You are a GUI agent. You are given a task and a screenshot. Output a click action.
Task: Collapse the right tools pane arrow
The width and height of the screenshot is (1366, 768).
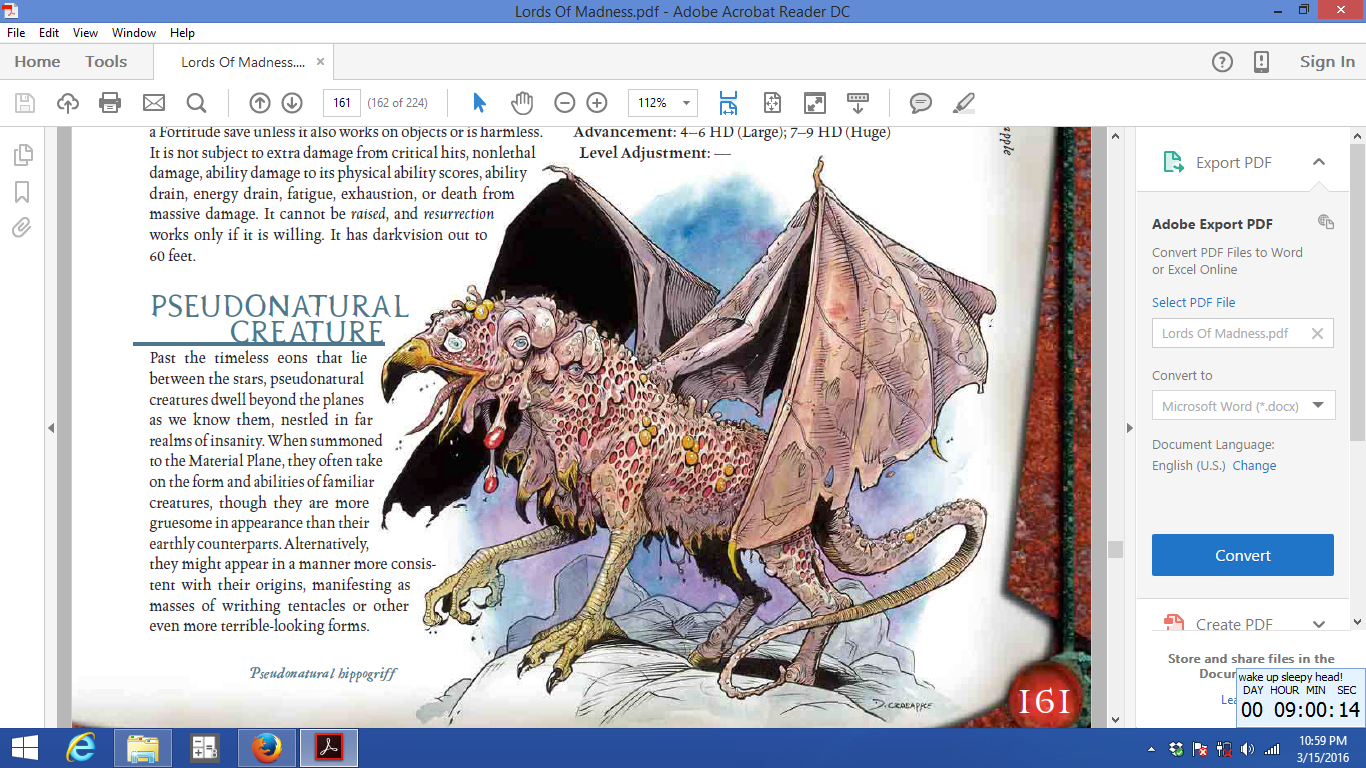point(1131,427)
